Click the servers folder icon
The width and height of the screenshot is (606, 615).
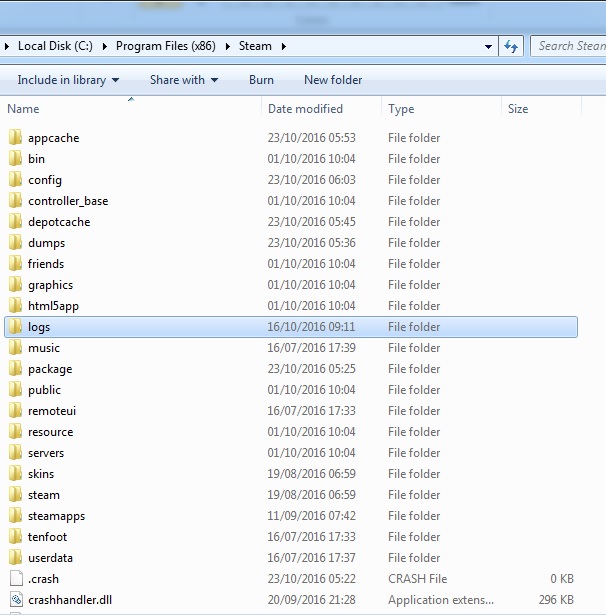15,452
